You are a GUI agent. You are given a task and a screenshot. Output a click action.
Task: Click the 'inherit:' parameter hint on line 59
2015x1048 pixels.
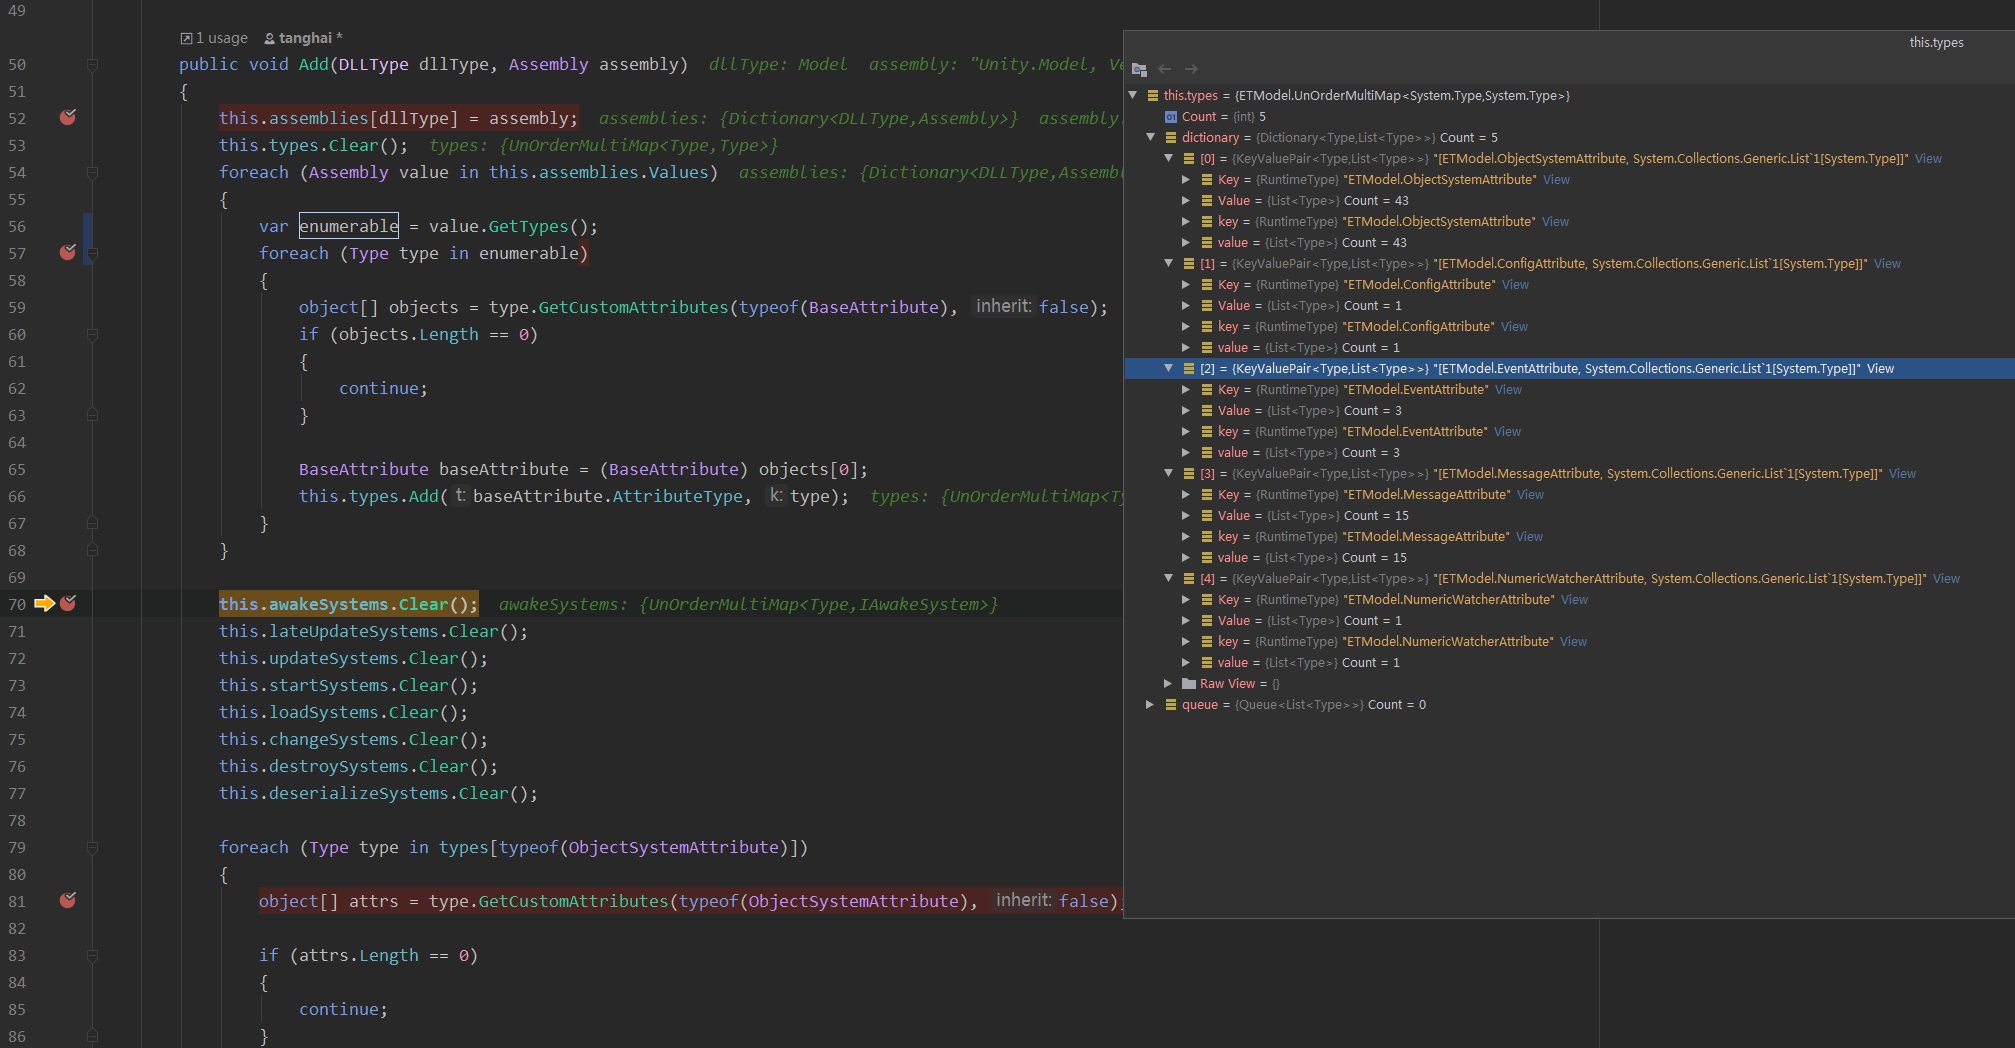point(1003,307)
